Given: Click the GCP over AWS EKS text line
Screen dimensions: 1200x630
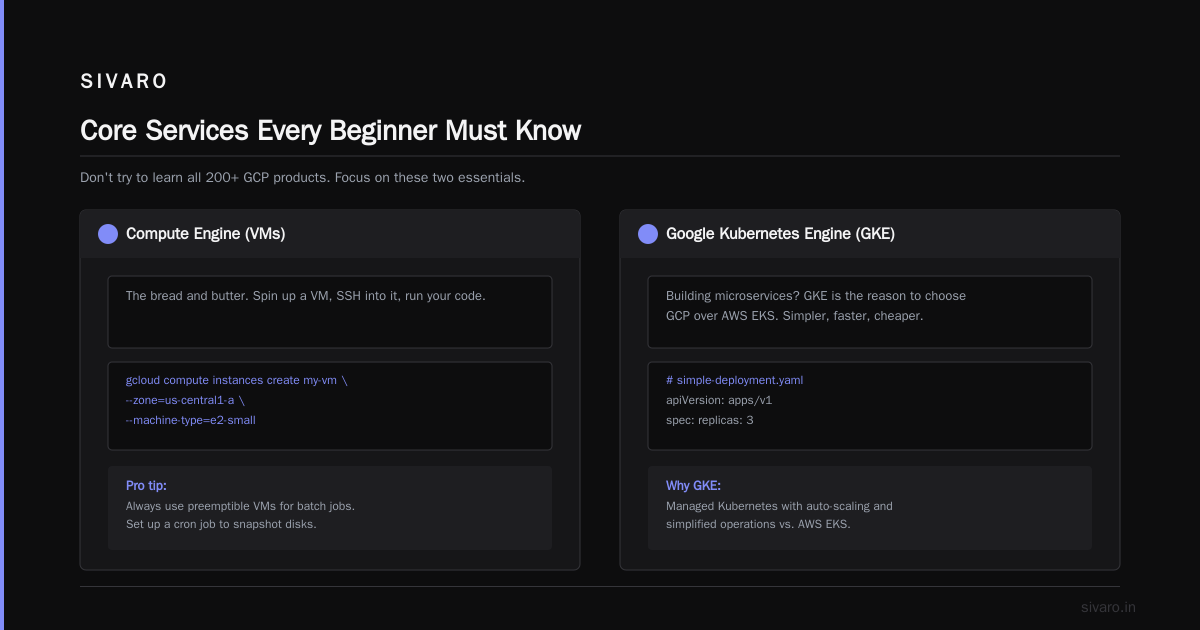Looking at the screenshot, I should coord(795,316).
